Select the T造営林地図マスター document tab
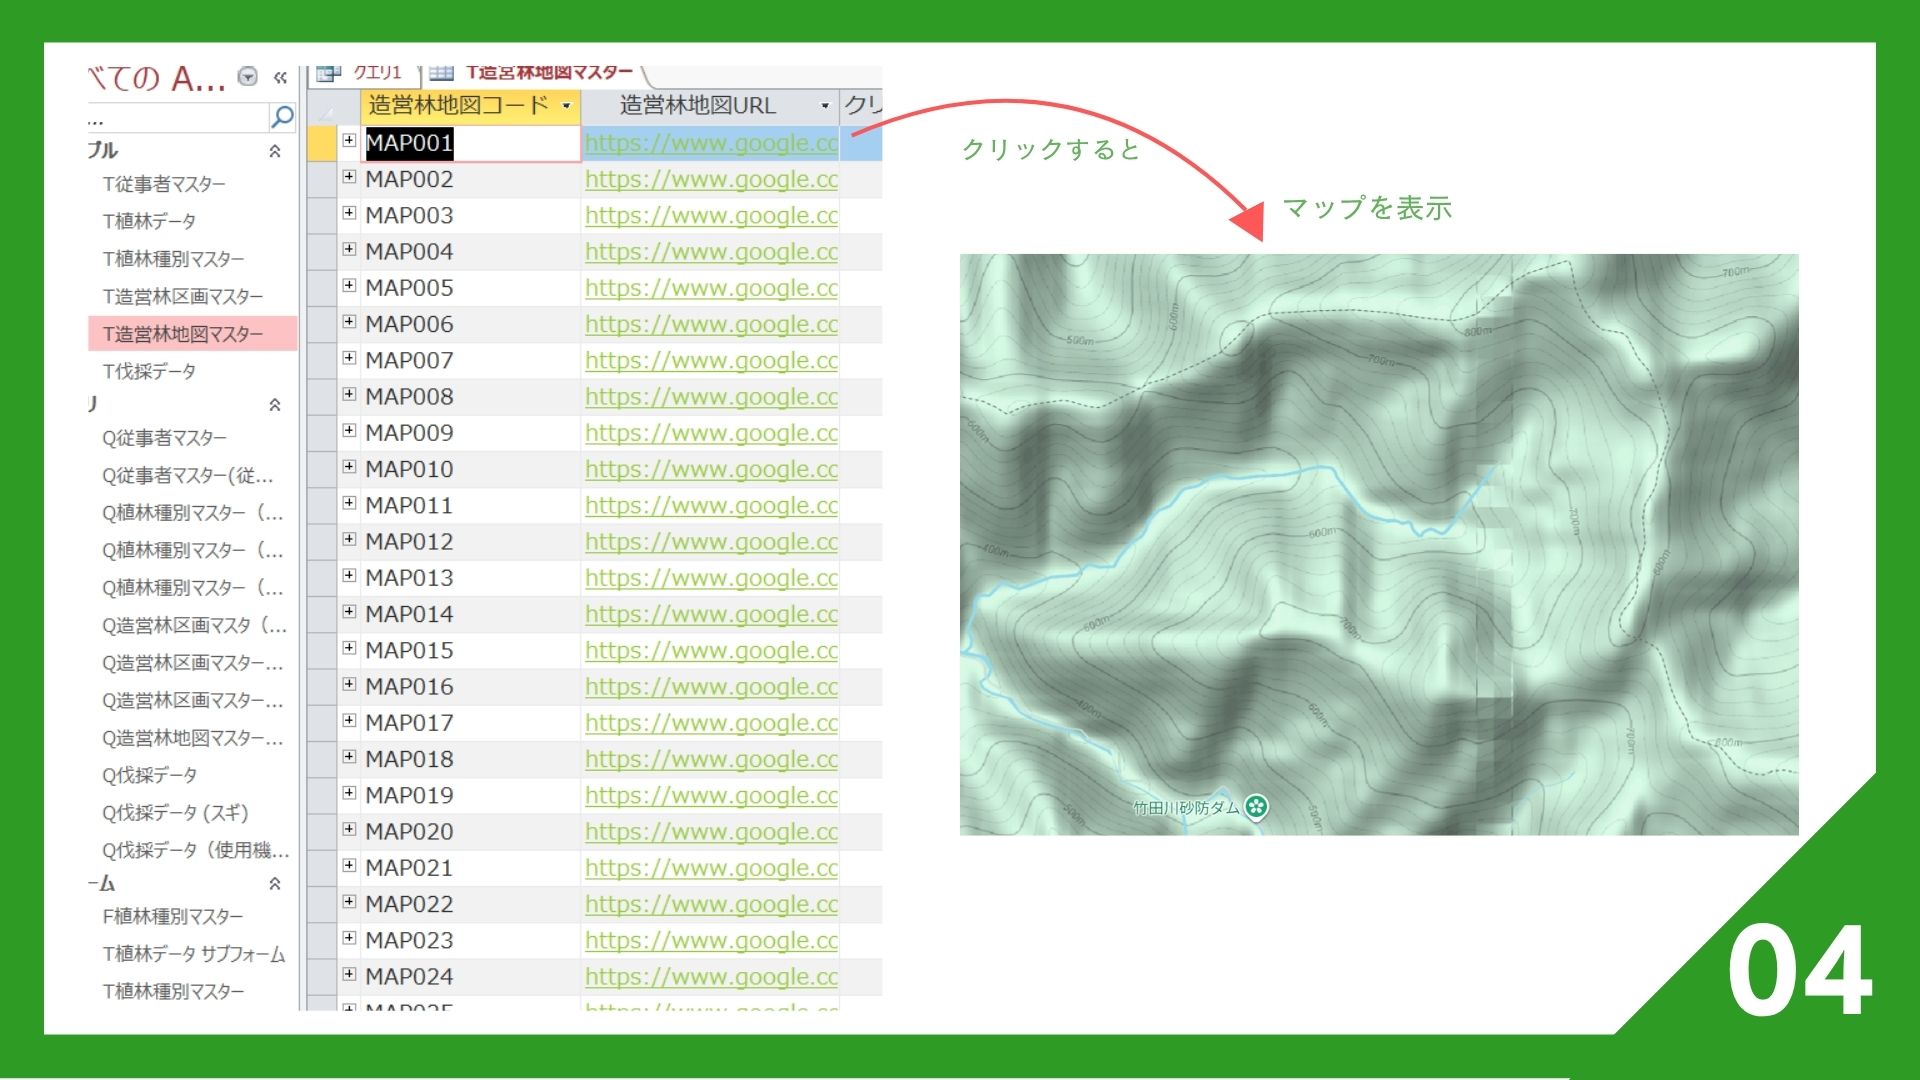This screenshot has height=1080, width=1920. point(548,73)
